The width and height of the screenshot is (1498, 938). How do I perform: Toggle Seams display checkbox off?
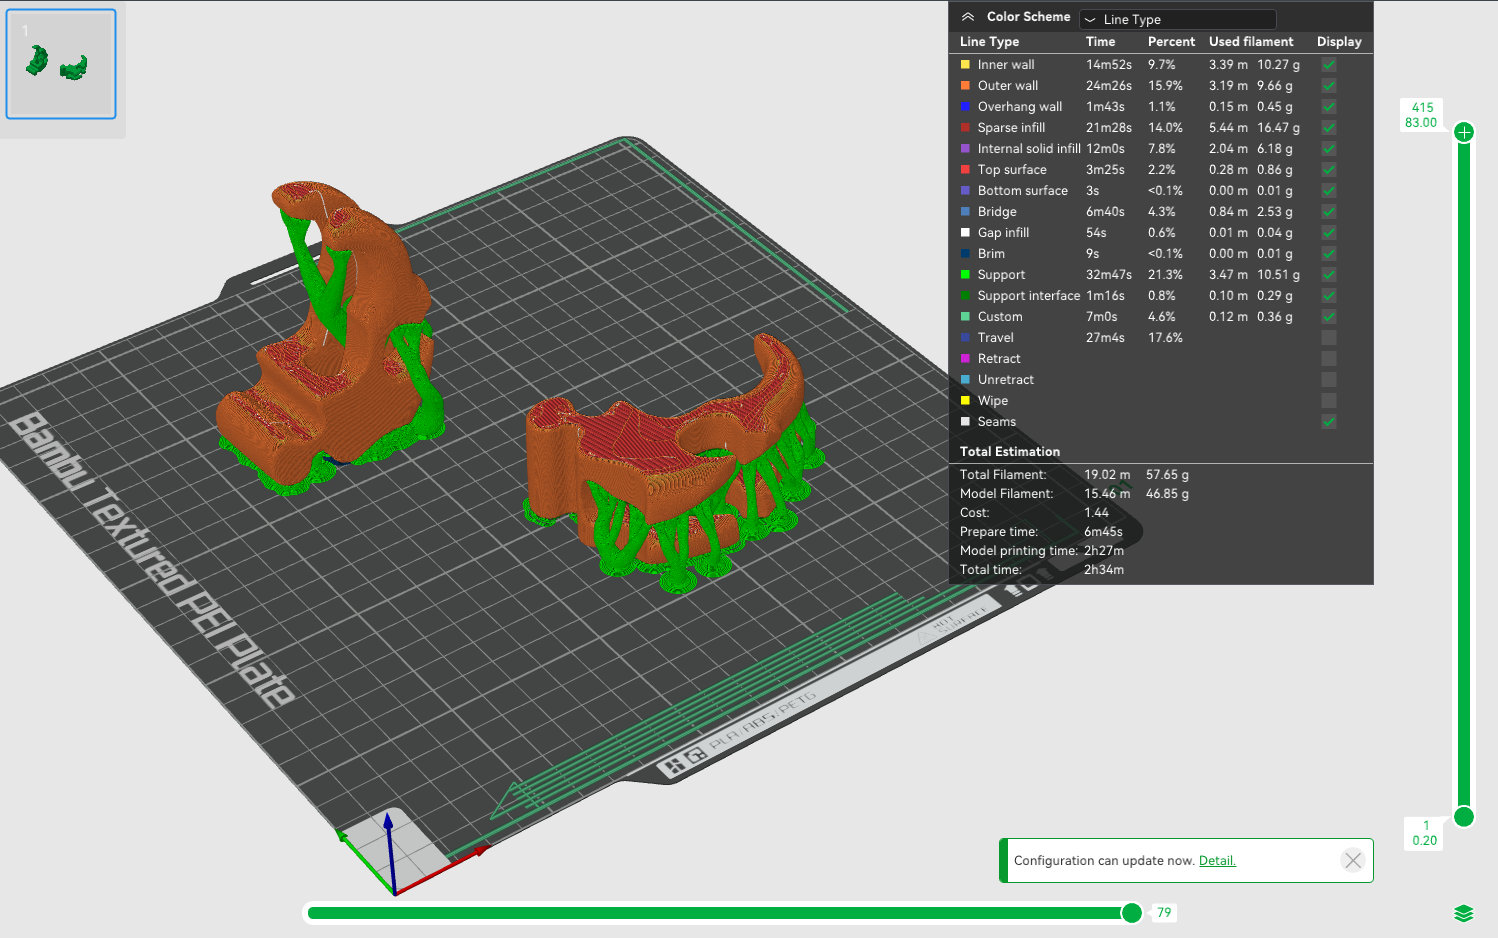[1328, 422]
